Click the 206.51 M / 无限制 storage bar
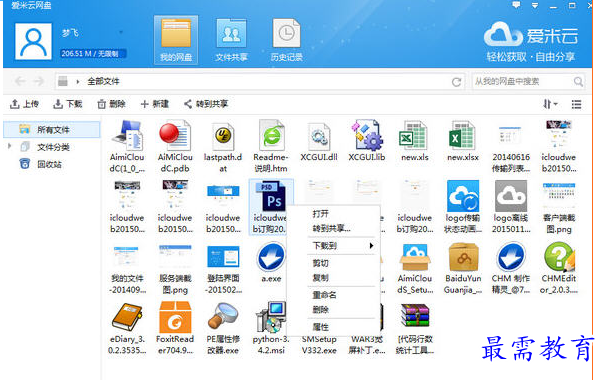 (93, 53)
